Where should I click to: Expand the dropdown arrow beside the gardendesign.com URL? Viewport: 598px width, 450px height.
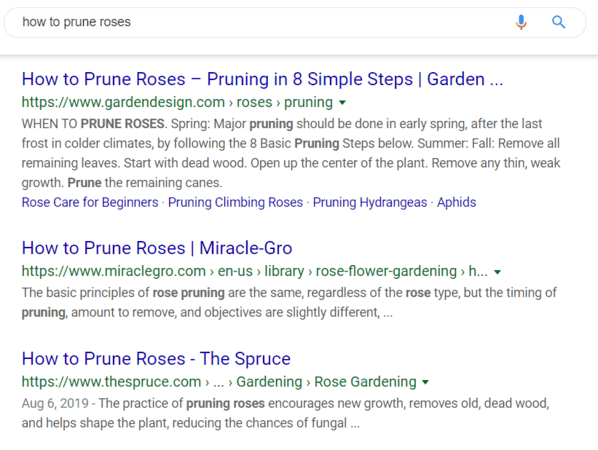(x=342, y=103)
